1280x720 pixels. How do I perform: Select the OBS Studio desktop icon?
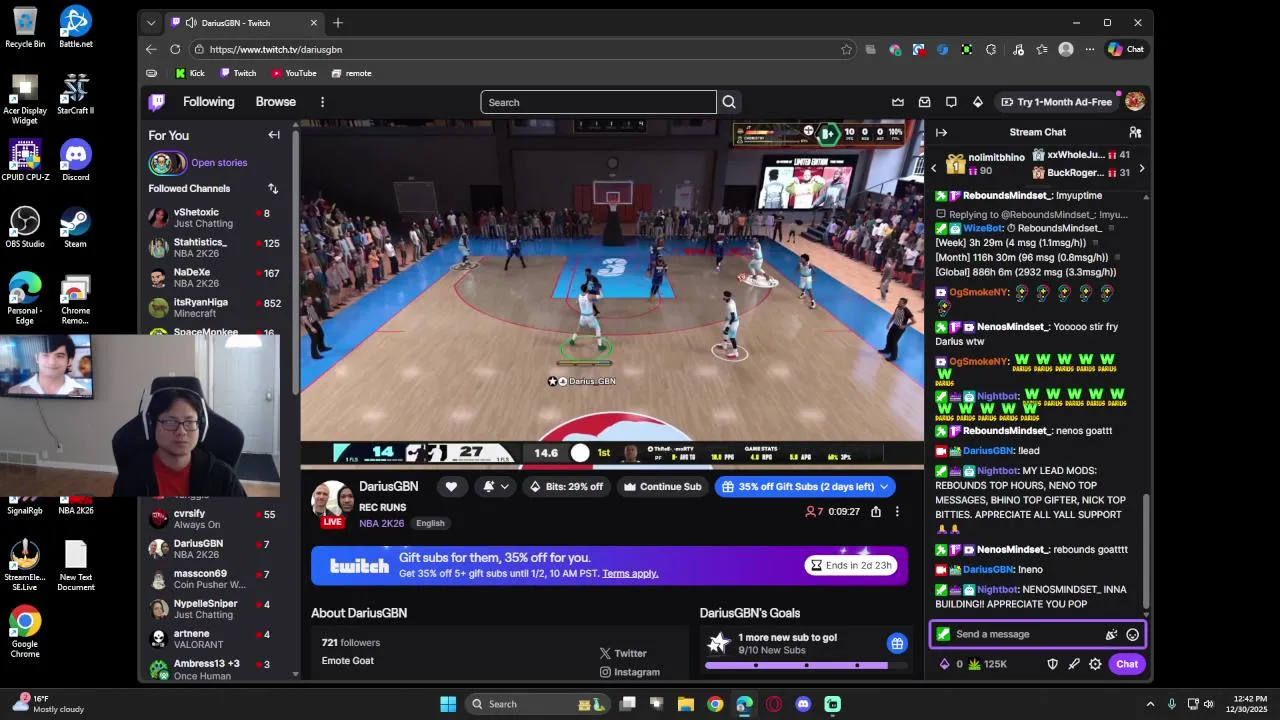click(25, 227)
